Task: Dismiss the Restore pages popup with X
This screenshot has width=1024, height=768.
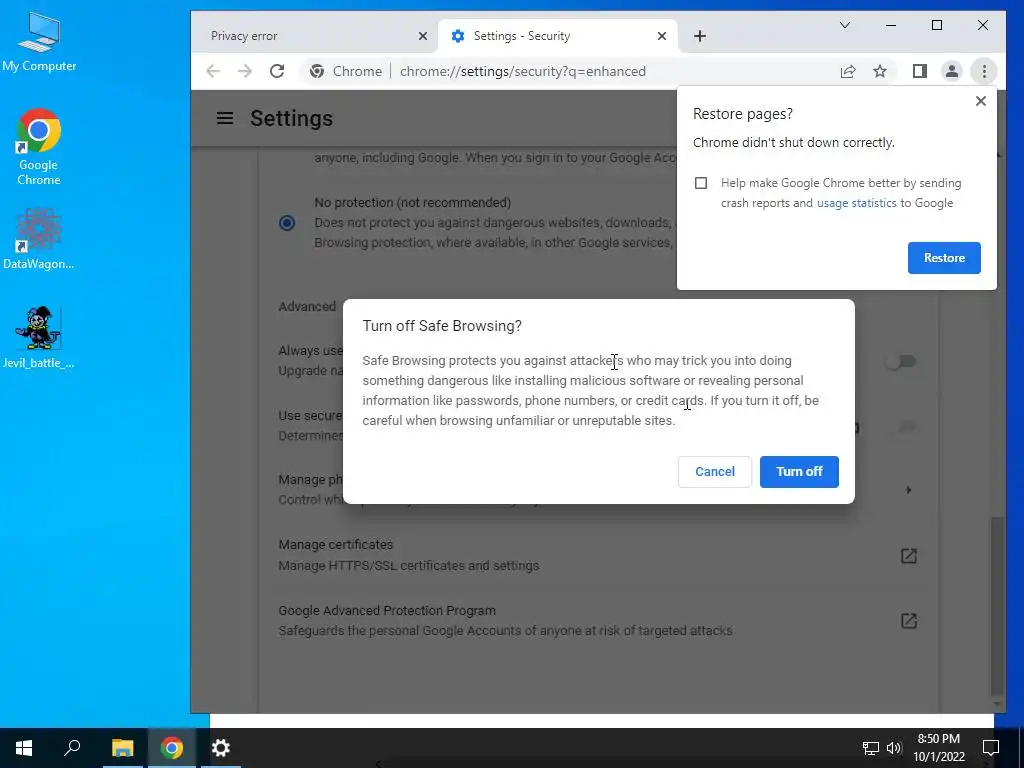Action: (x=980, y=101)
